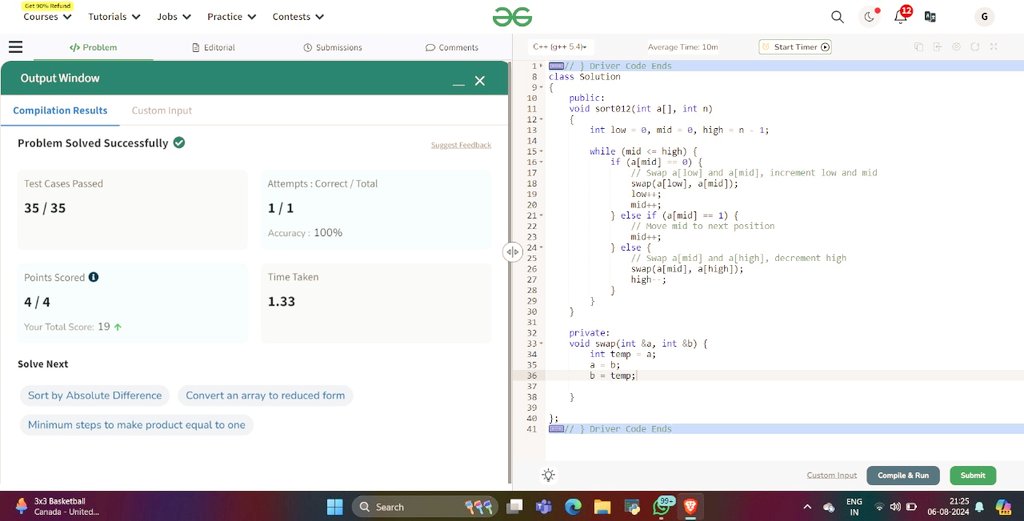
Task: Click the Get 90% Refund badge
Action: (x=47, y=5)
